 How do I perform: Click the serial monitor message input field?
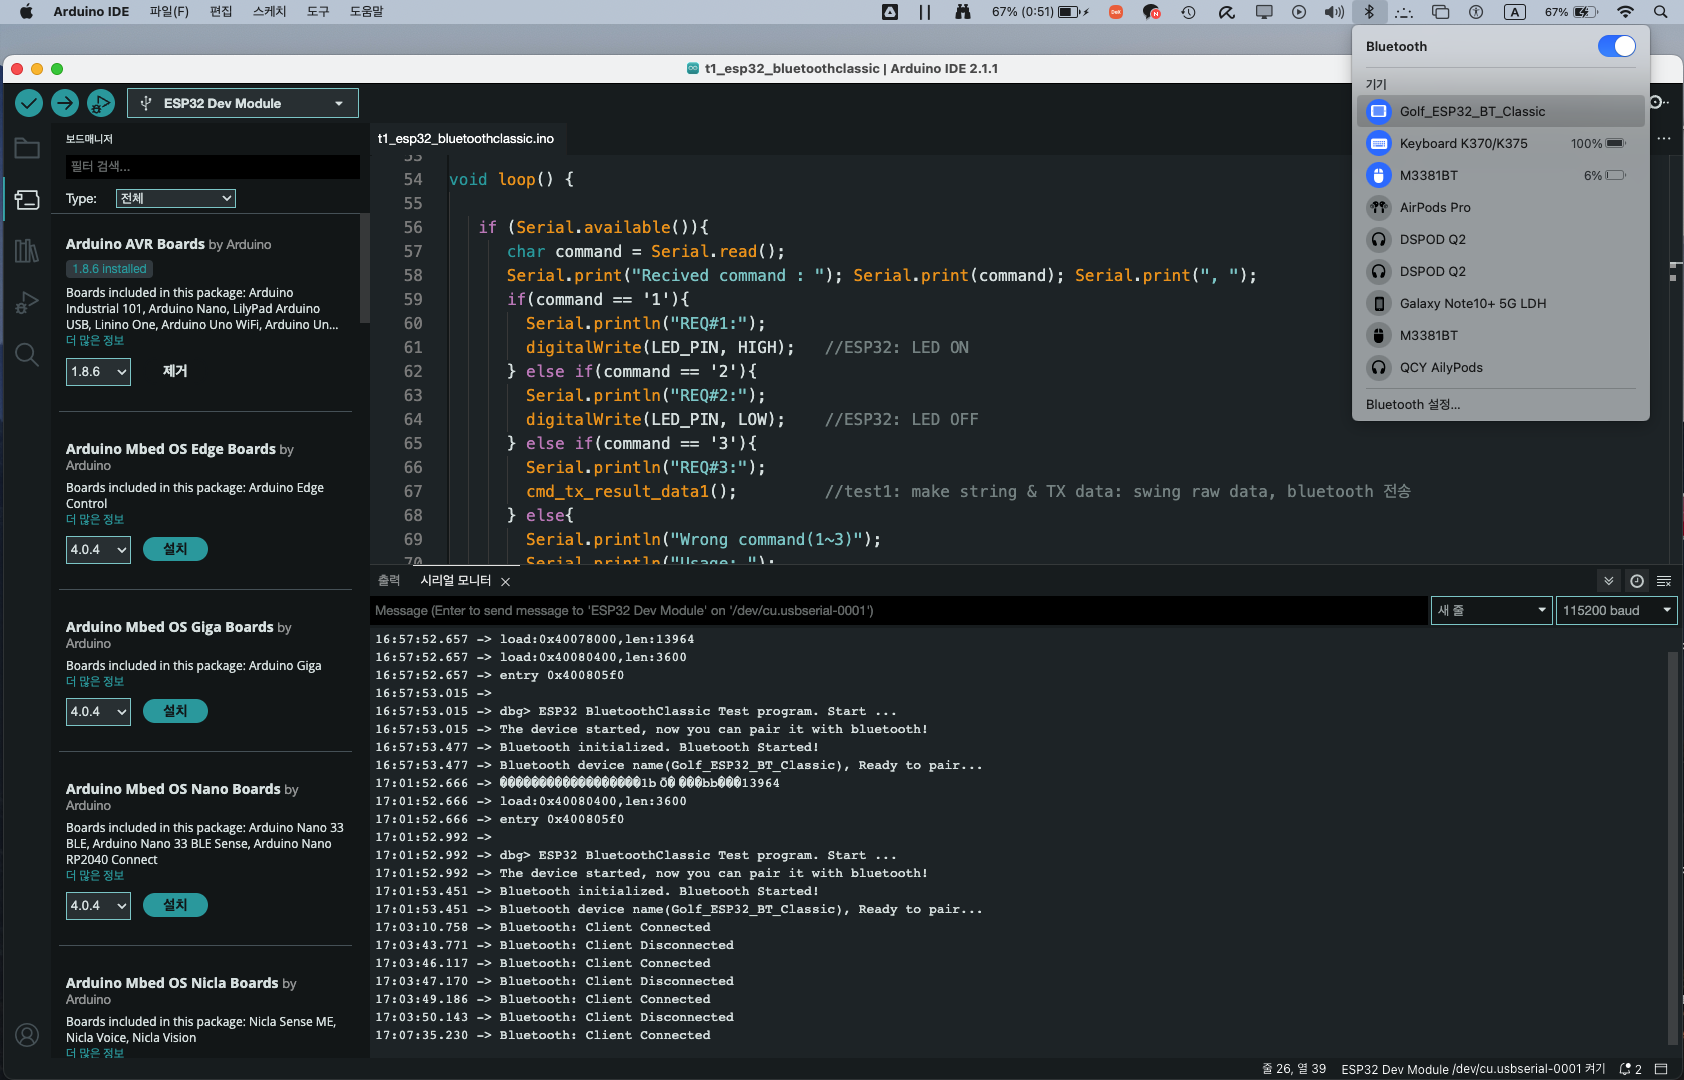tap(899, 610)
